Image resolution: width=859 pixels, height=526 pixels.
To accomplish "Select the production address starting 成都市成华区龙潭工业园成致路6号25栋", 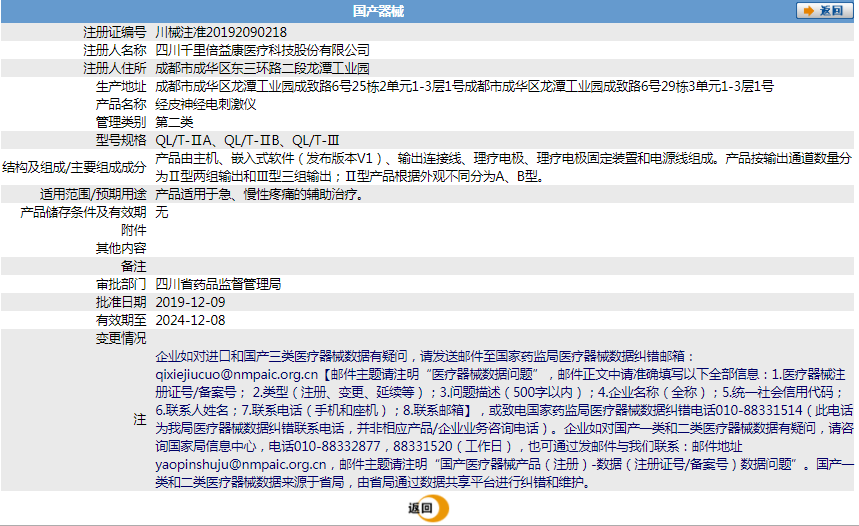I will 465,87.
